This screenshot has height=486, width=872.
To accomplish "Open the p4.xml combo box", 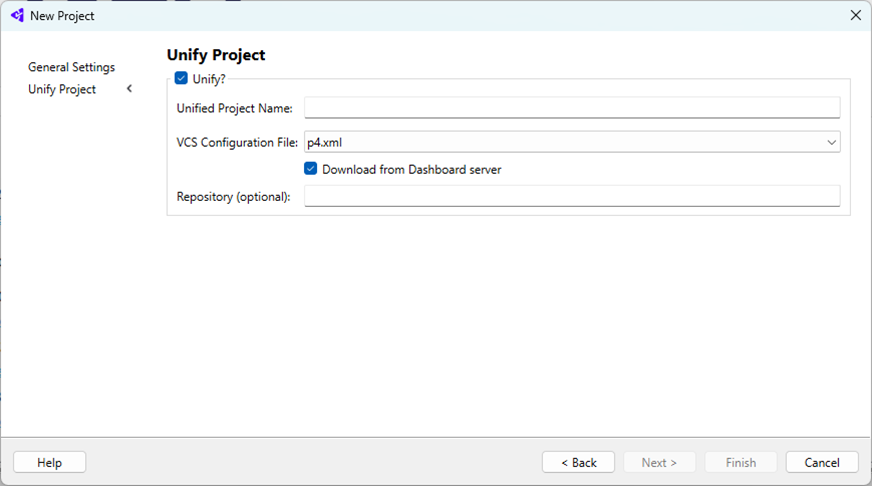I will (572, 142).
